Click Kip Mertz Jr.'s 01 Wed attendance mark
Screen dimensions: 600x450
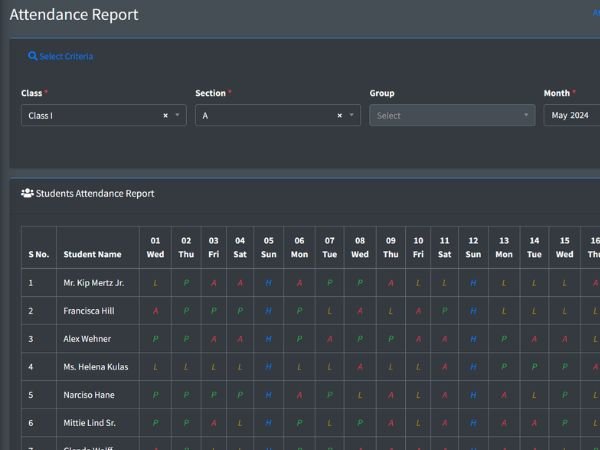155,283
